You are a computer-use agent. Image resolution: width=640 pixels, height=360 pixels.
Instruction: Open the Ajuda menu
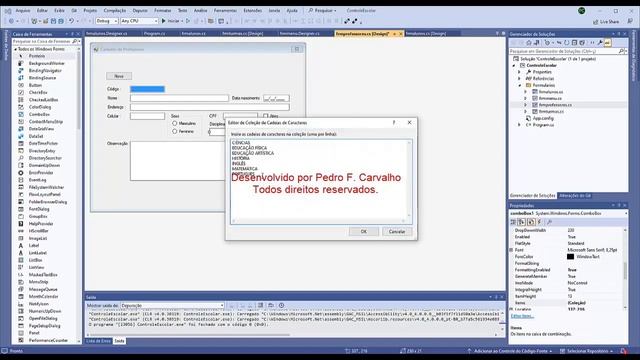(292, 10)
